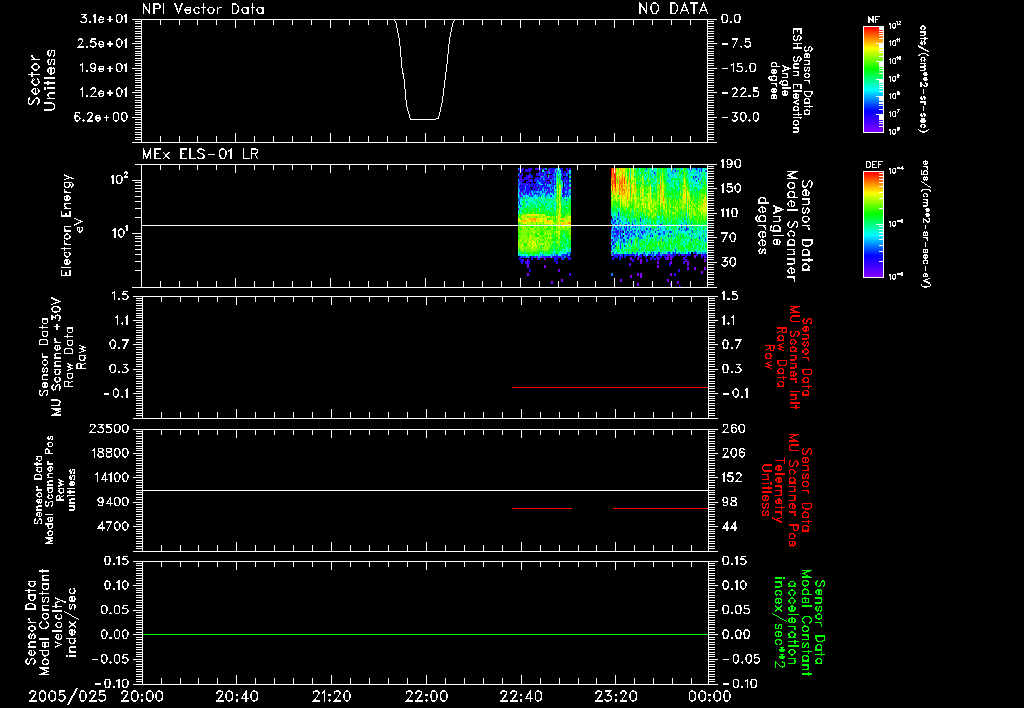Click the "20:40" time axis label
This screenshot has width=1024, height=708.
coord(236,696)
